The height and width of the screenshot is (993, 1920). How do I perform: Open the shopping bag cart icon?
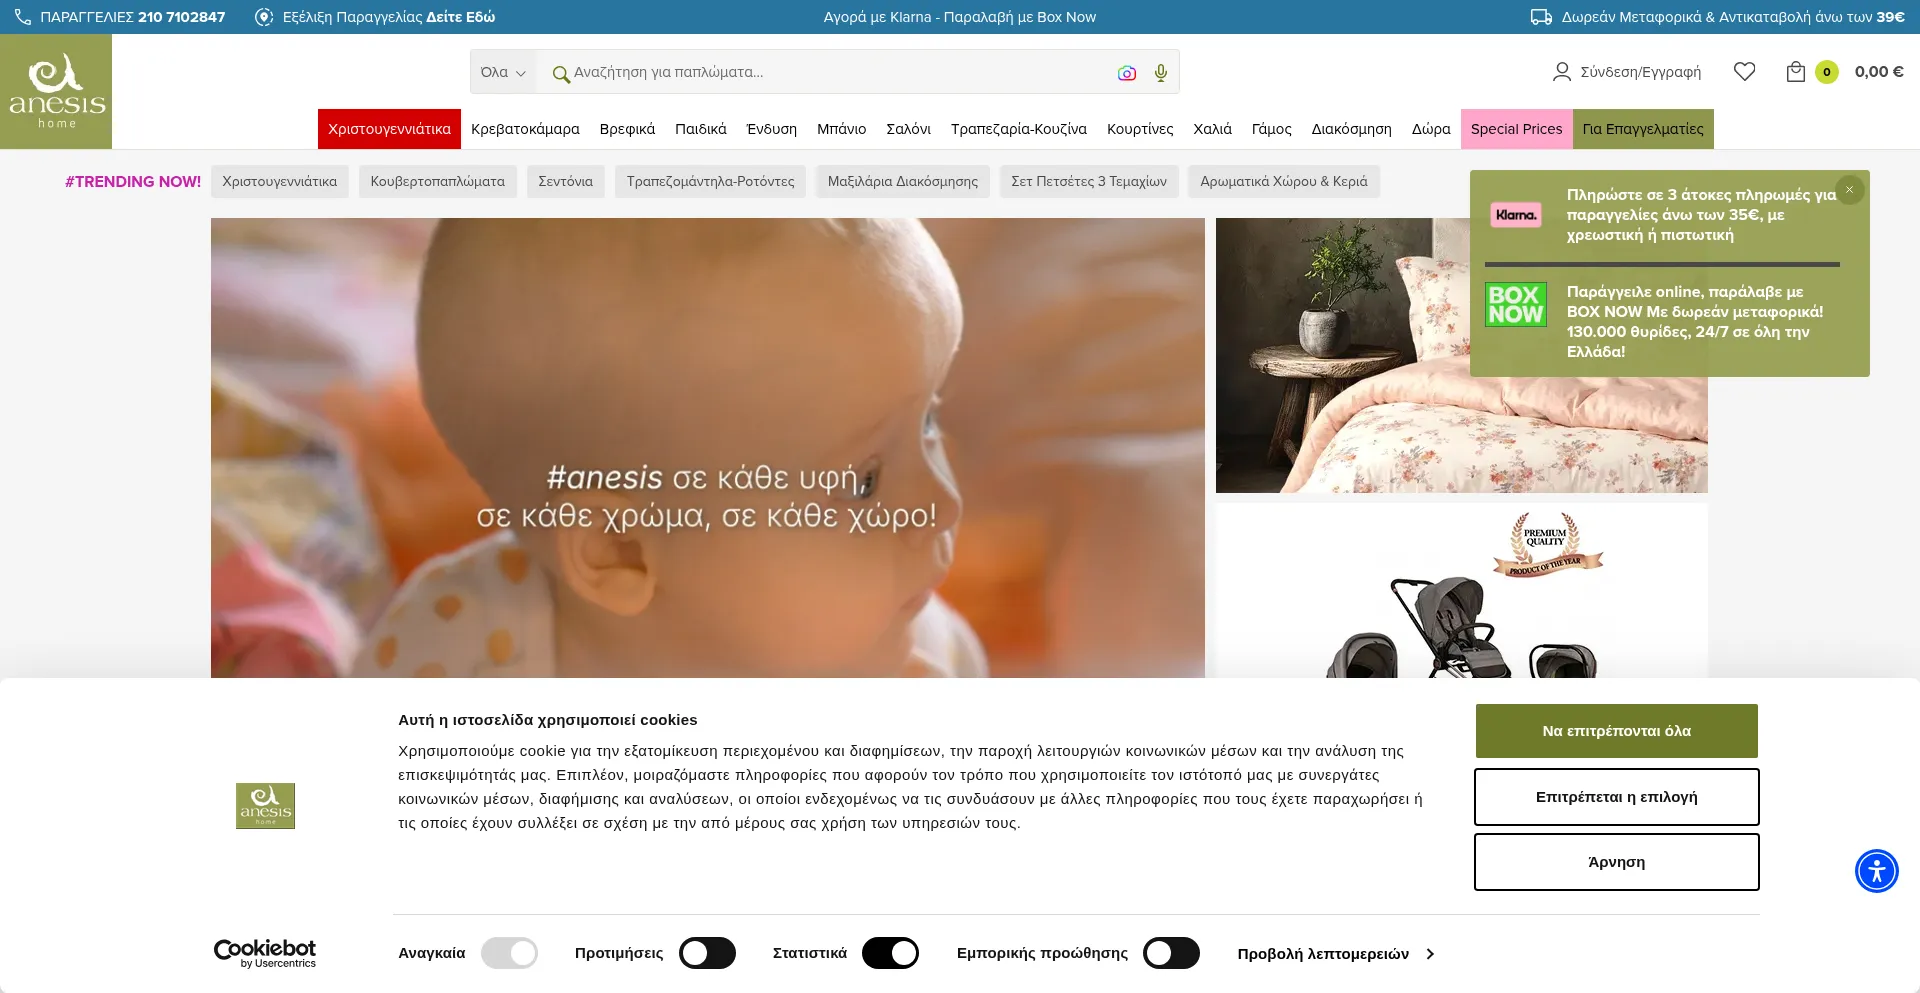tap(1796, 72)
